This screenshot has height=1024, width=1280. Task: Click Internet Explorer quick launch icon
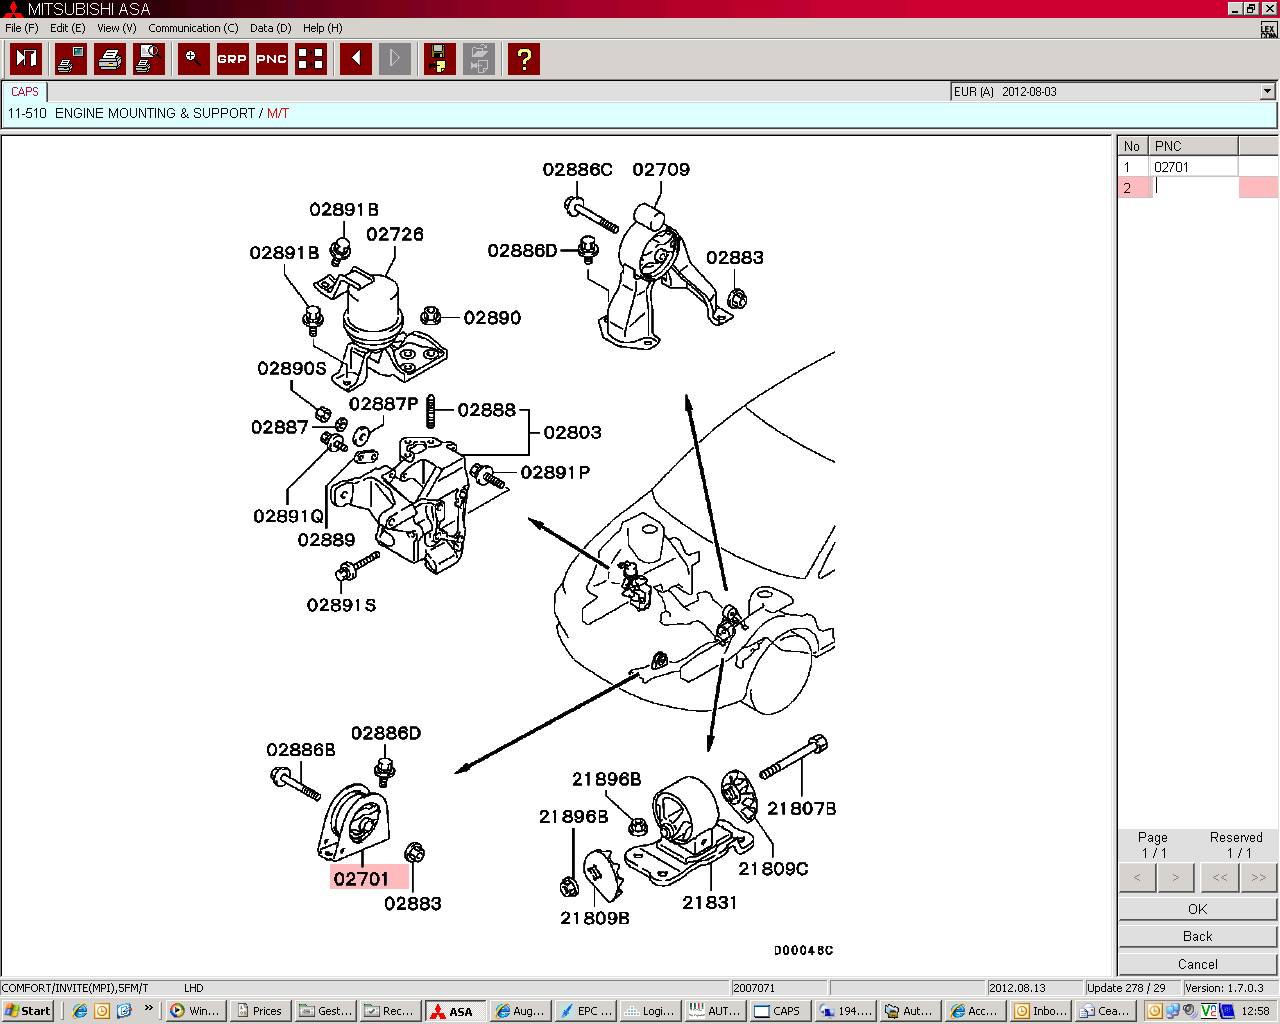pyautogui.click(x=80, y=1011)
